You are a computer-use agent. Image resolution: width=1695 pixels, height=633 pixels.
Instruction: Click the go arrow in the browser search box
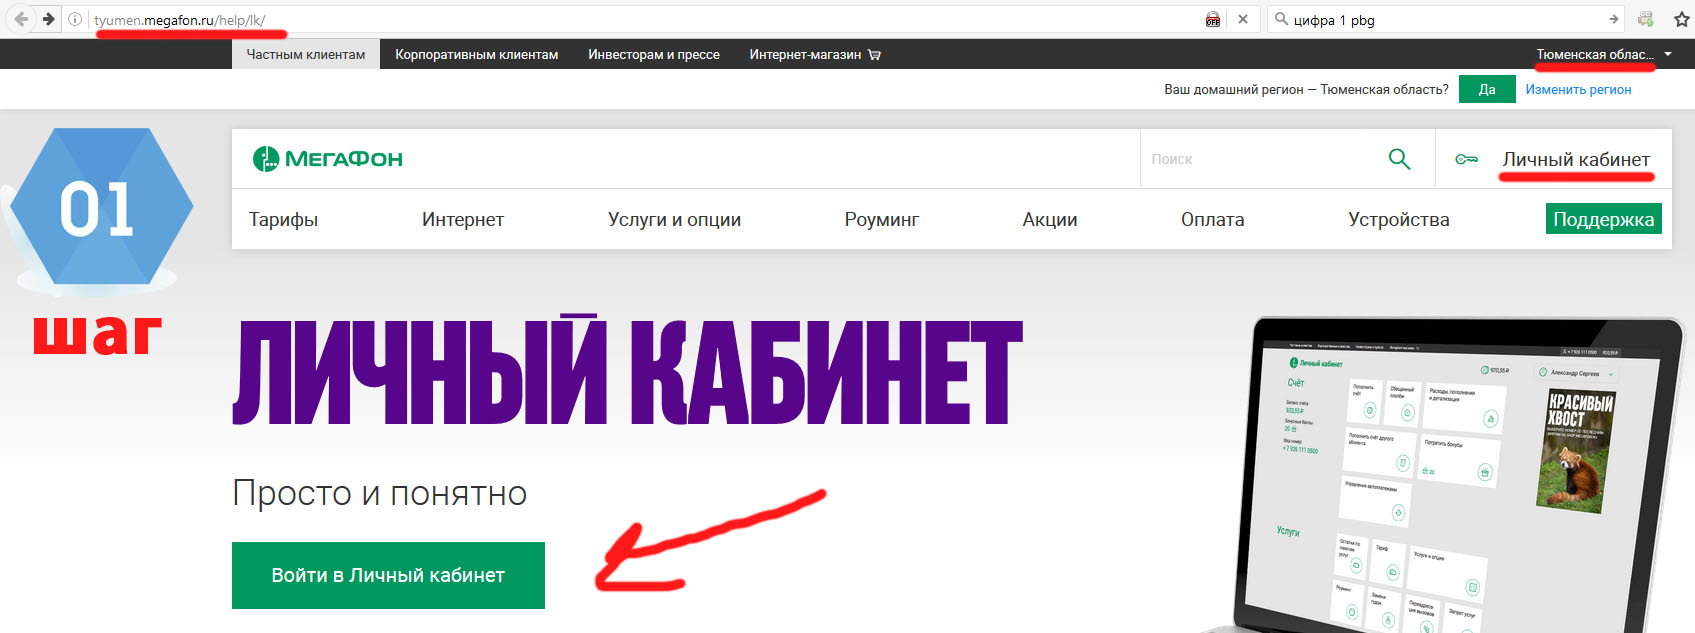(x=1614, y=19)
